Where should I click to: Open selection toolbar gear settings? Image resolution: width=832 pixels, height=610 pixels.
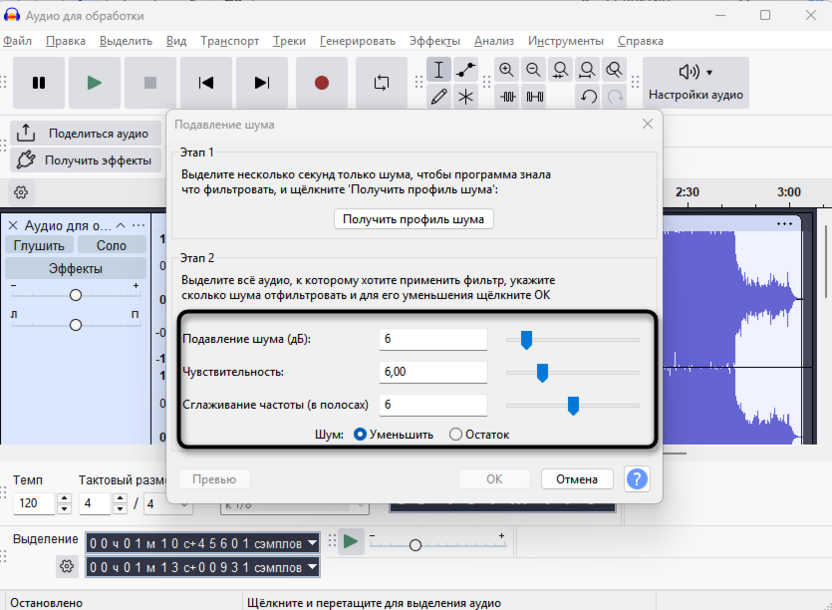(x=67, y=566)
